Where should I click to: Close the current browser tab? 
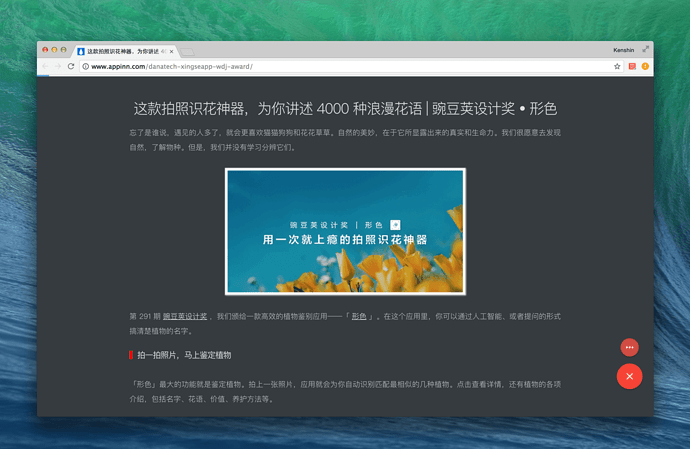pyautogui.click(x=172, y=50)
